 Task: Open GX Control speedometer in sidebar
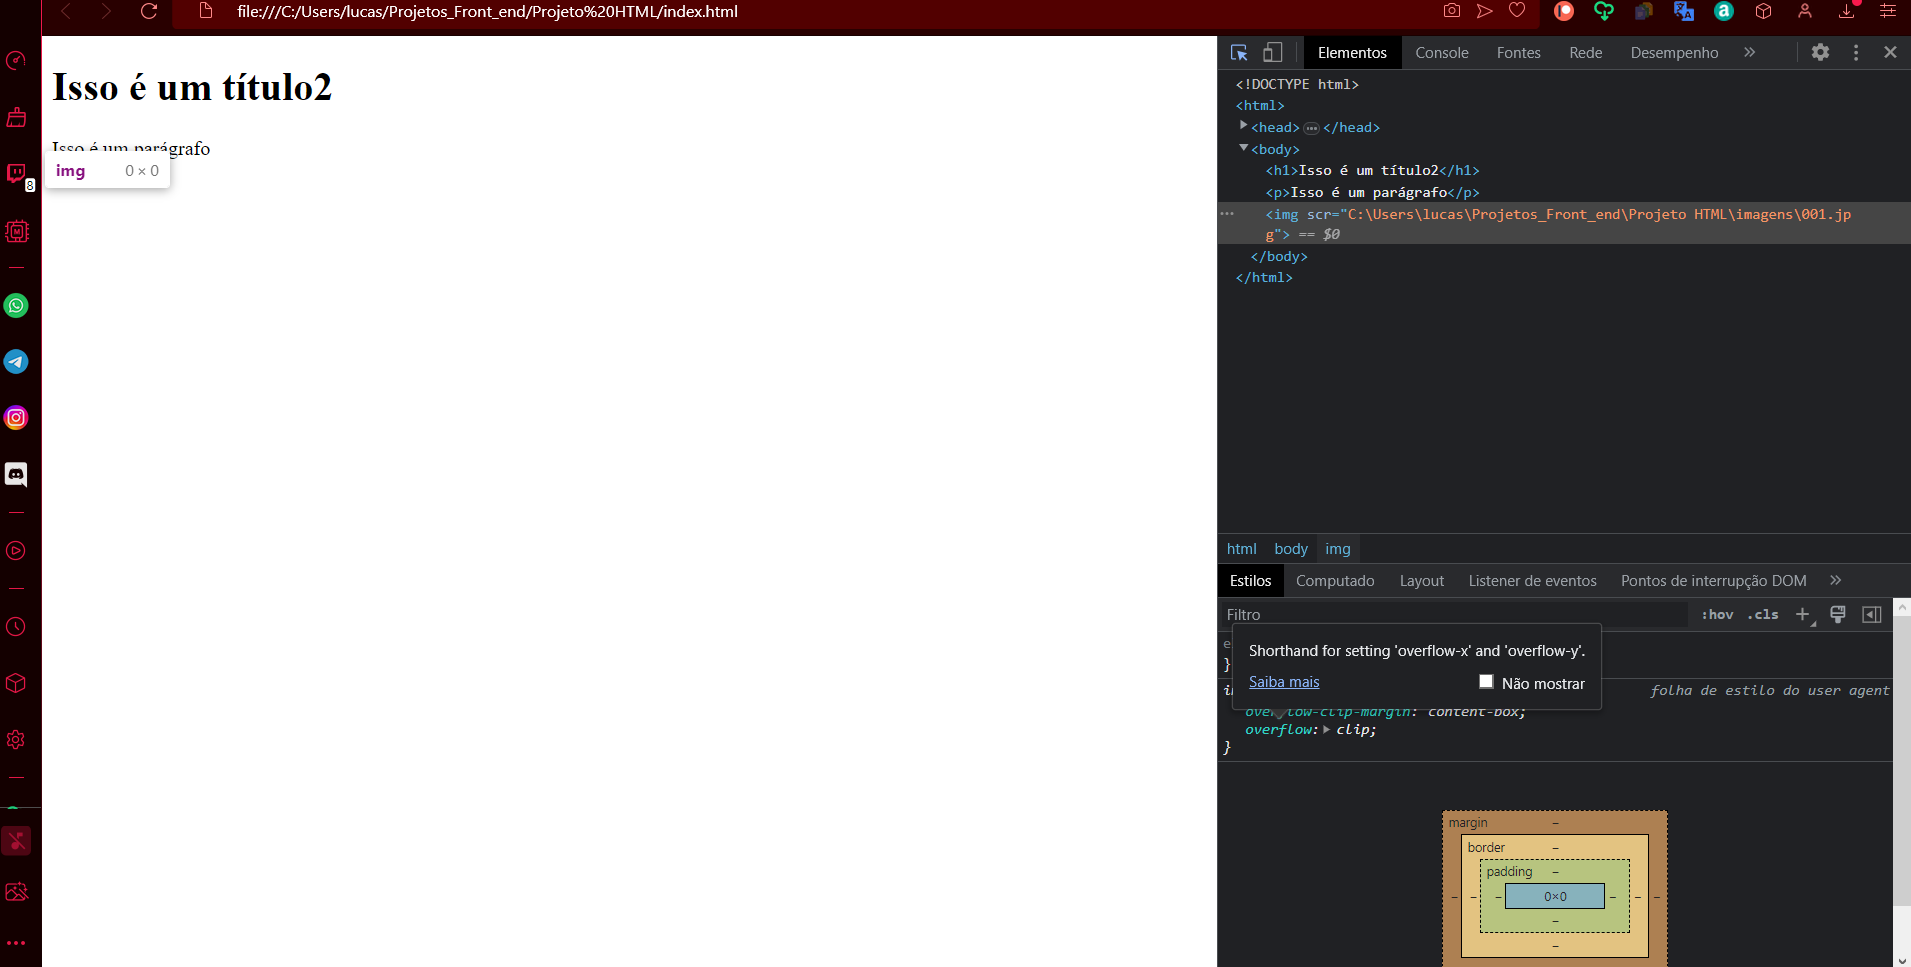[16, 61]
